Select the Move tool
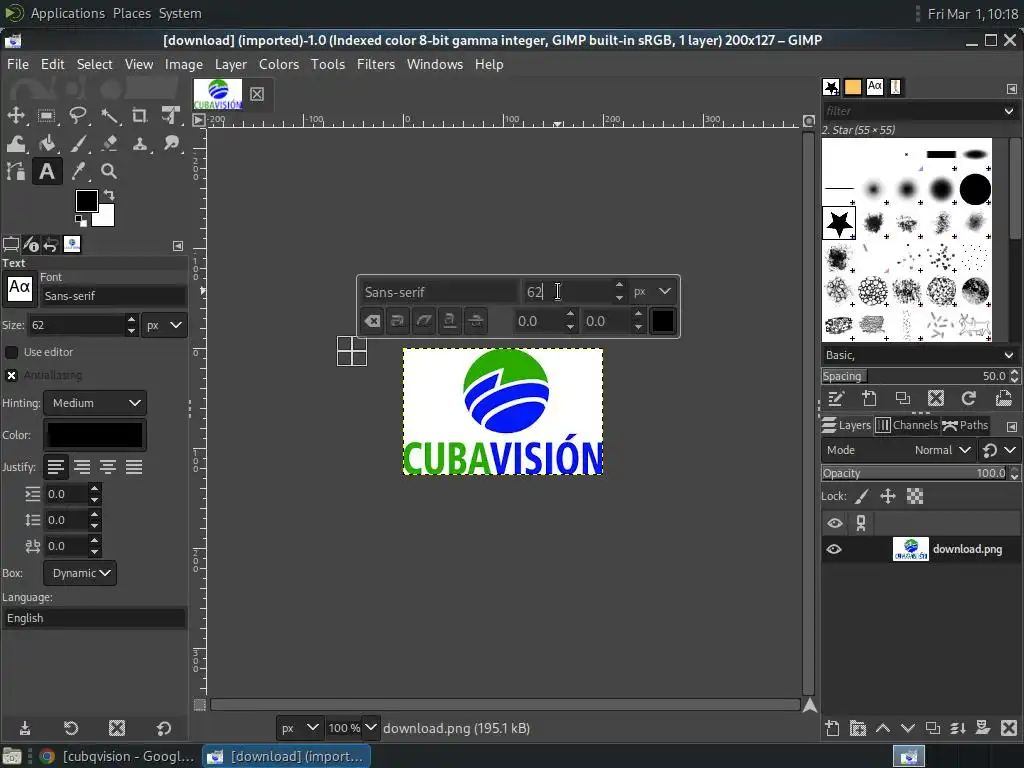This screenshot has height=768, width=1024. [x=16, y=116]
